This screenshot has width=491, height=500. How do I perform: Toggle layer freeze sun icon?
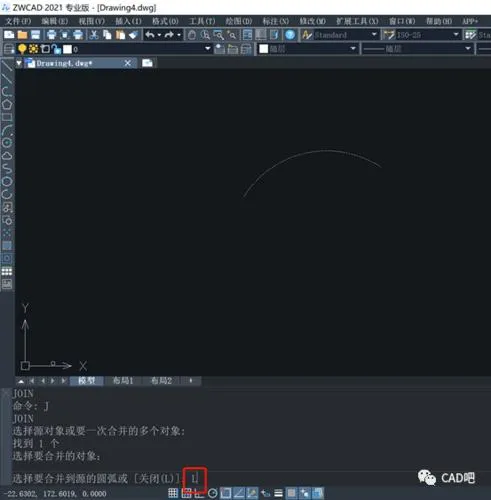(33, 49)
